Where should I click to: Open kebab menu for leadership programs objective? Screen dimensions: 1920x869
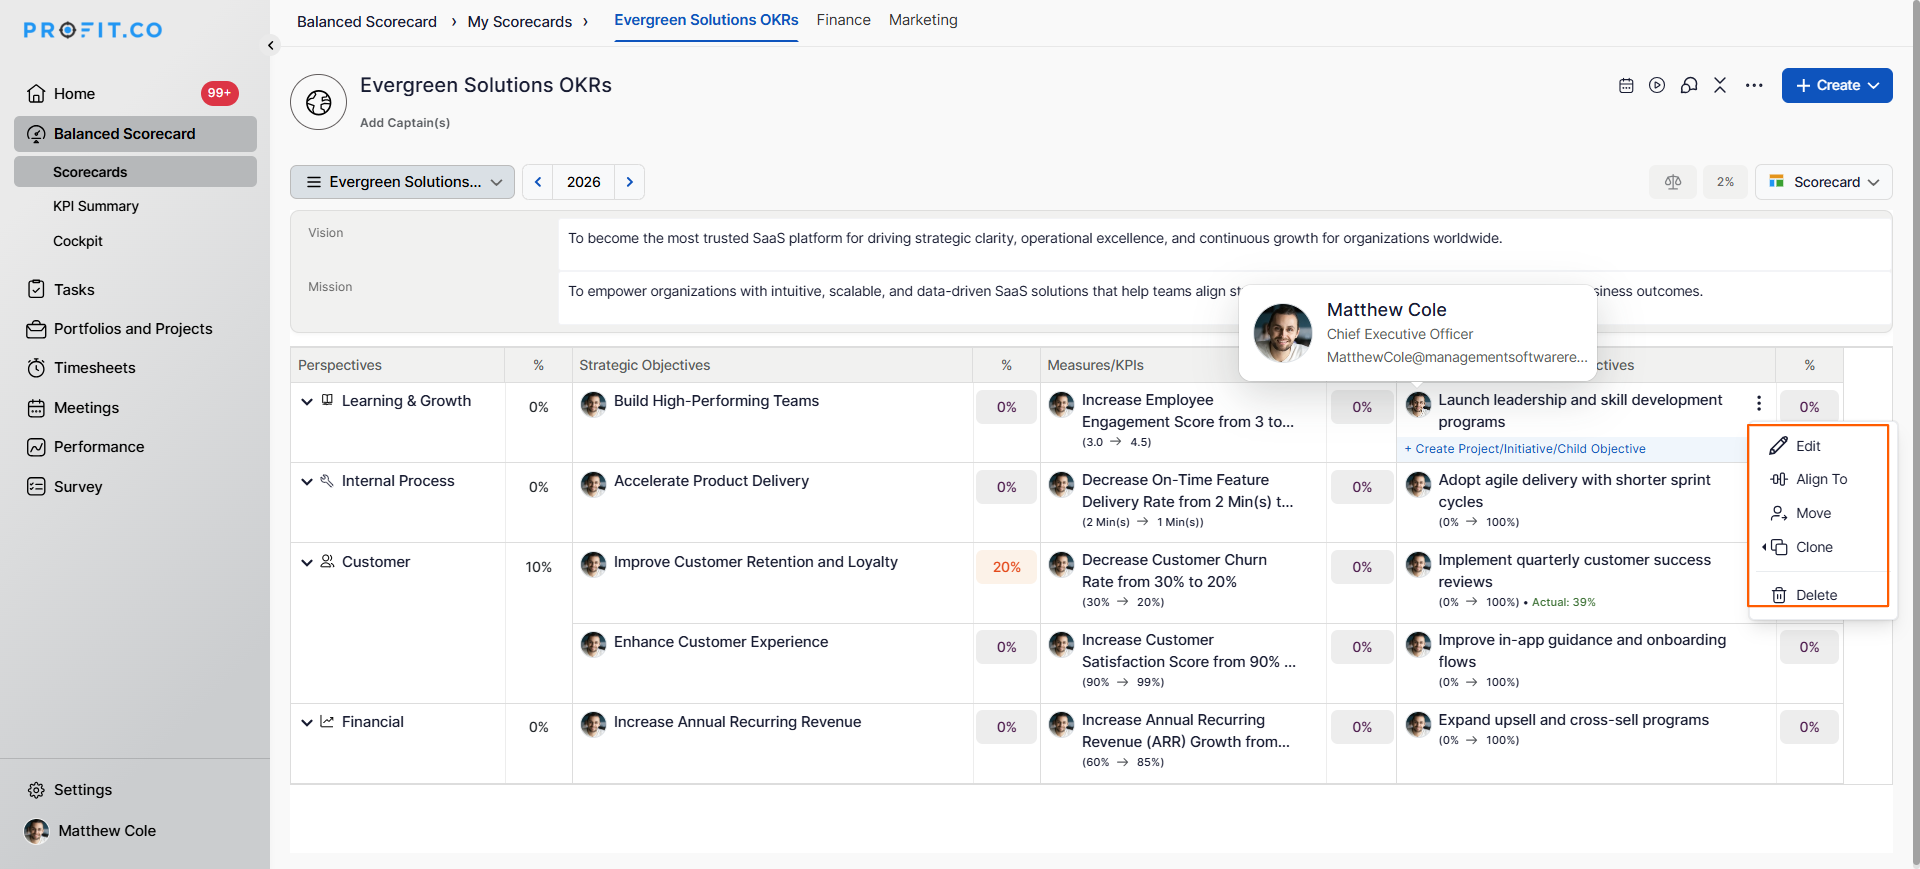(x=1759, y=403)
